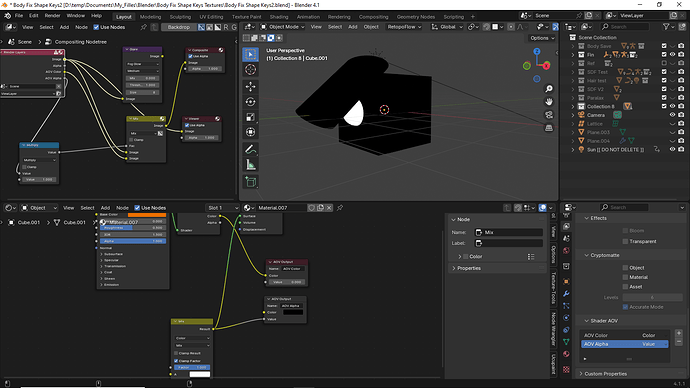Click Material.007 name field in header

point(281,208)
